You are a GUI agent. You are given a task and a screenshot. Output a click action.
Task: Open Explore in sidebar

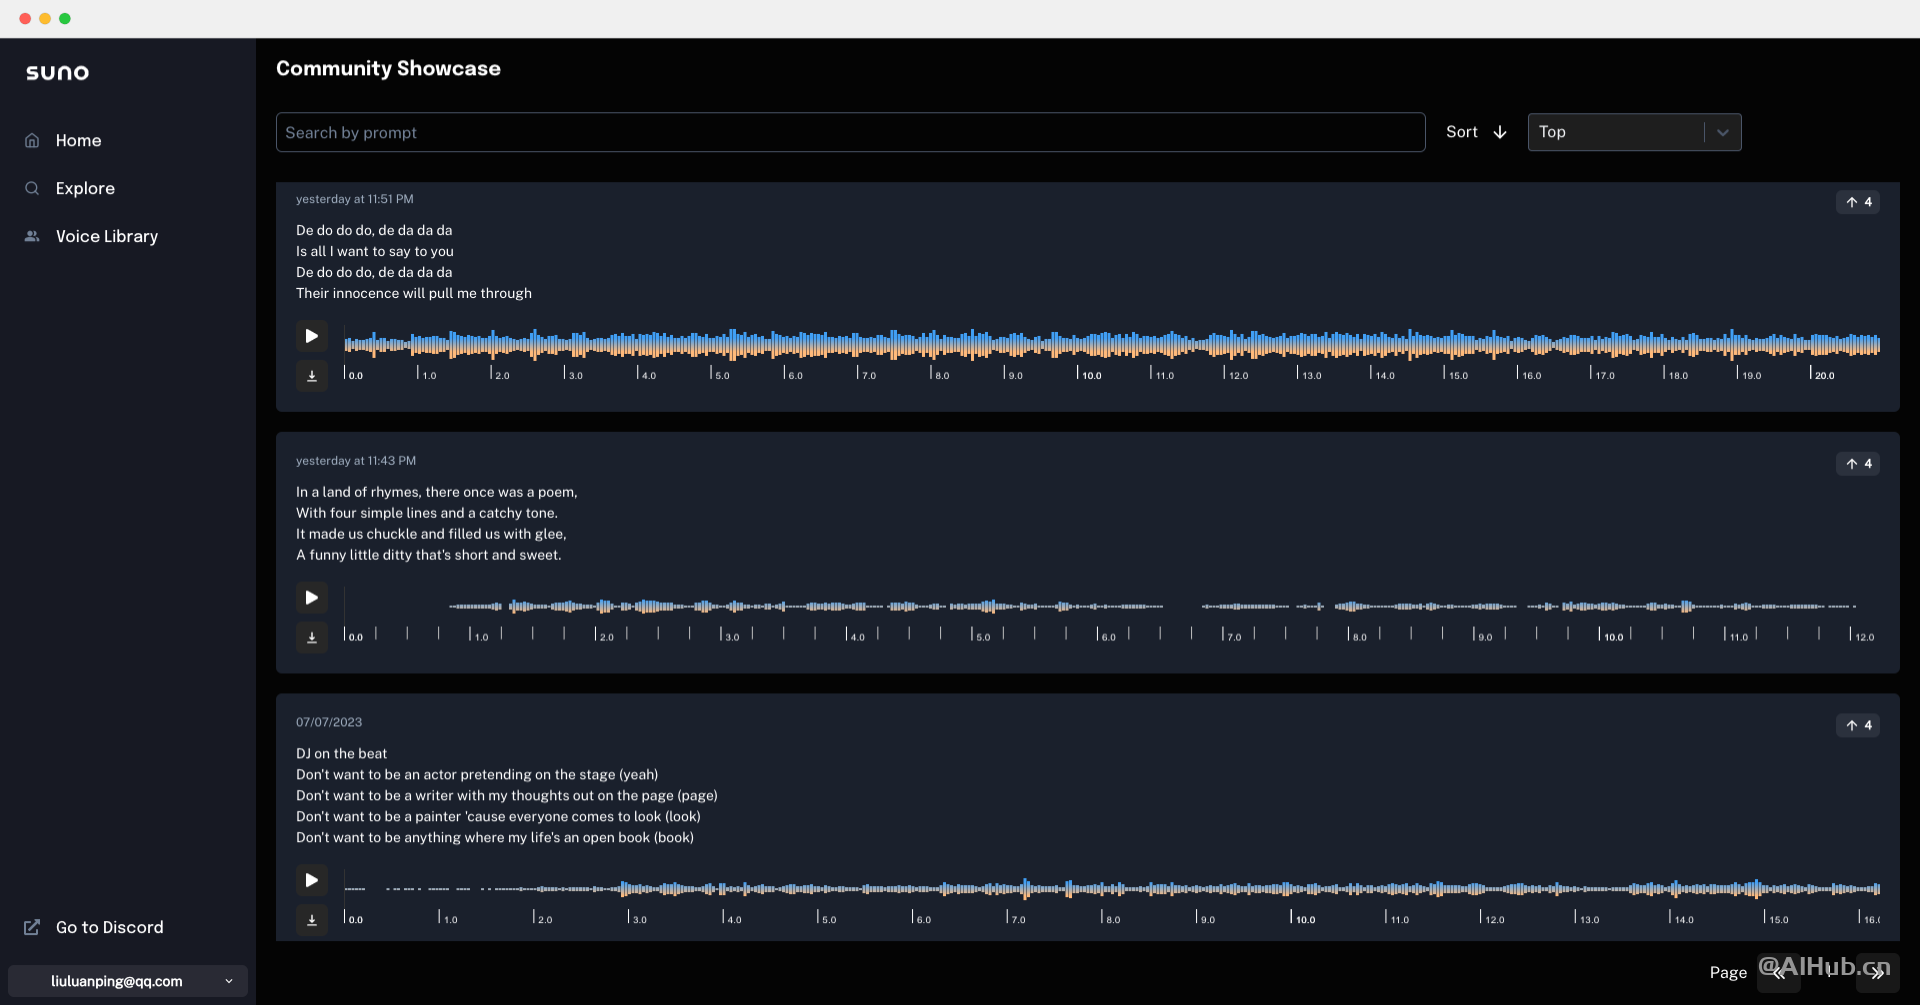pos(85,188)
